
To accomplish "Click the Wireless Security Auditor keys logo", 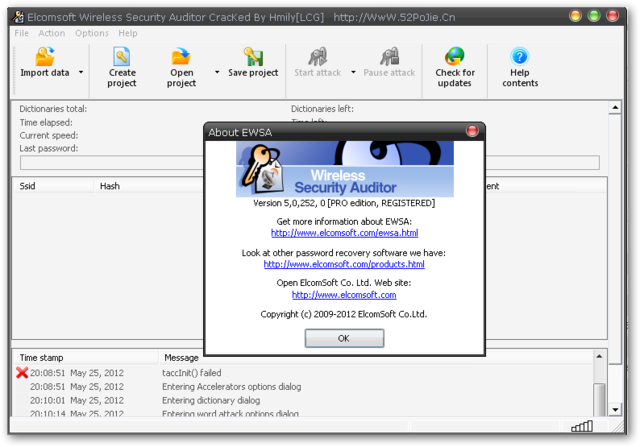I will coord(261,169).
